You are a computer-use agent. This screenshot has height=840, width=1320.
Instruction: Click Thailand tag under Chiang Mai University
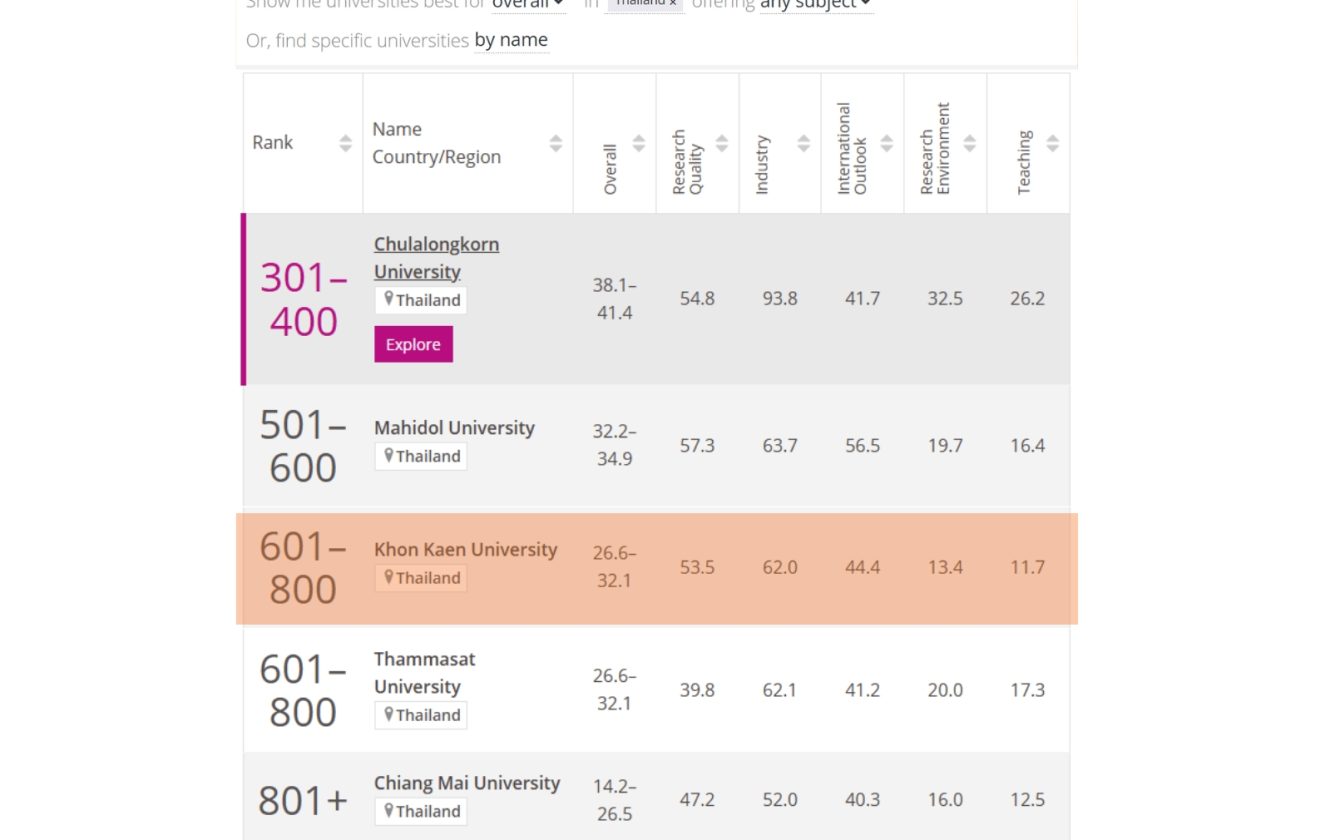coord(421,811)
